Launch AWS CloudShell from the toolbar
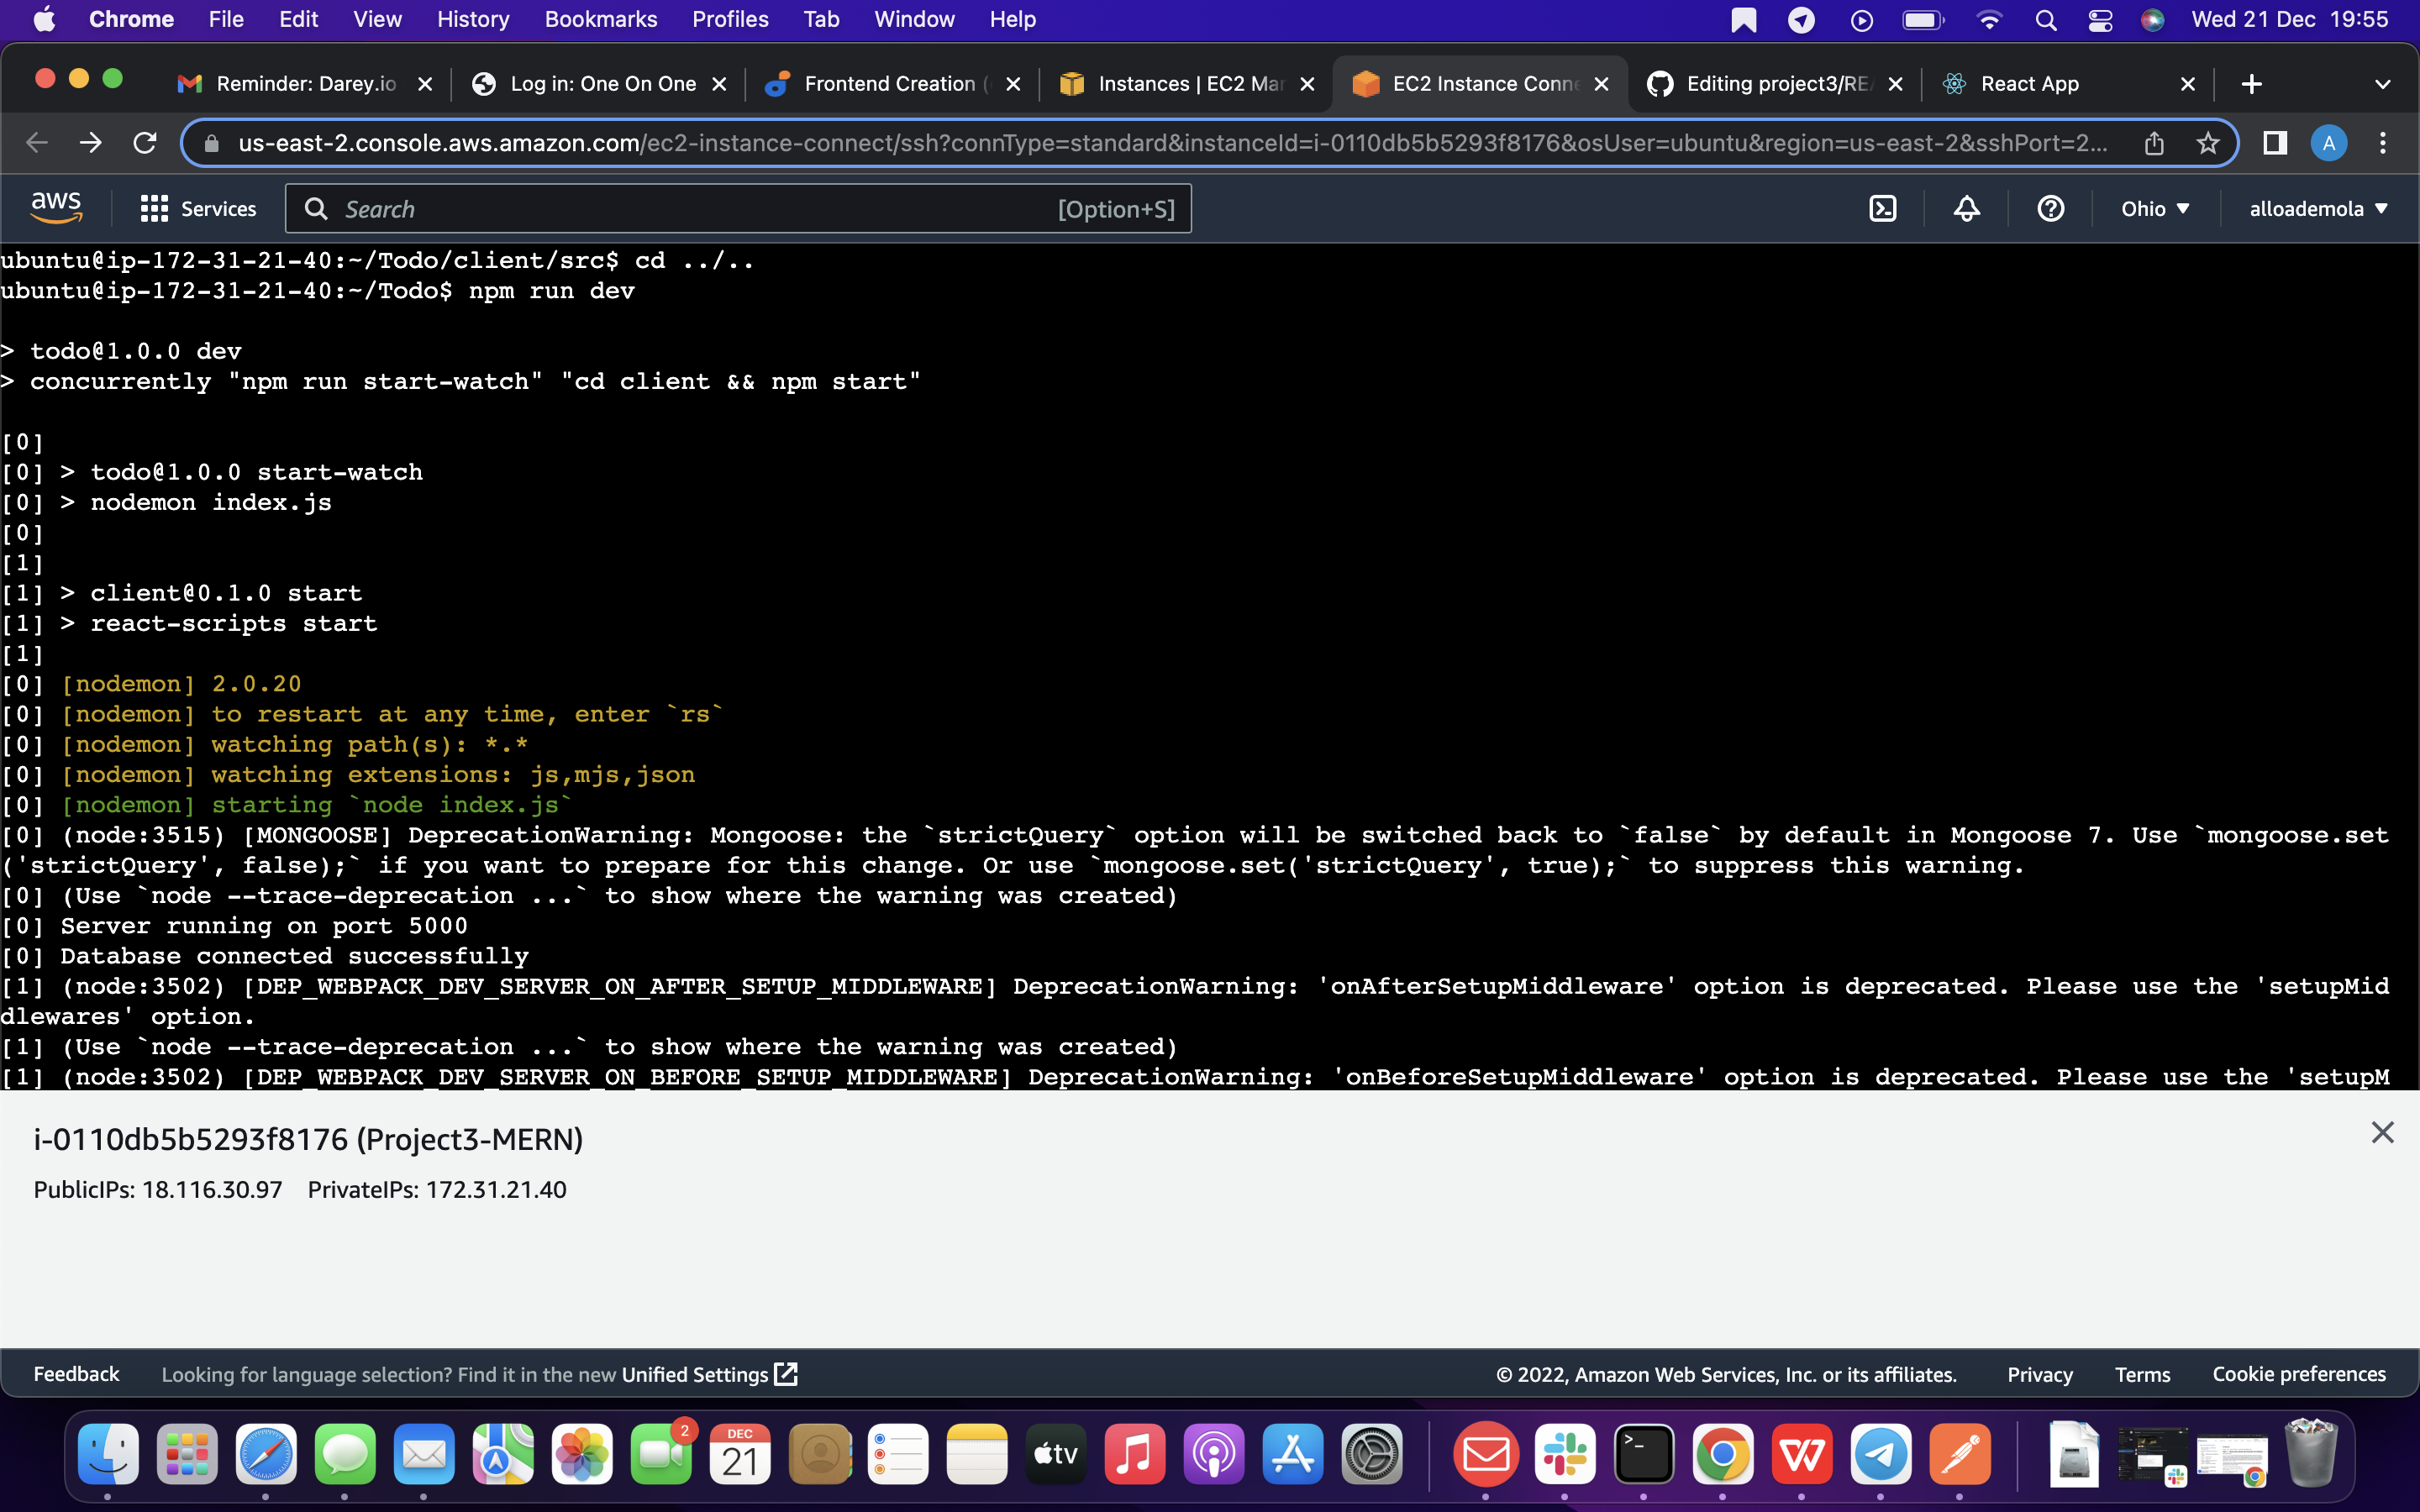 point(1884,208)
